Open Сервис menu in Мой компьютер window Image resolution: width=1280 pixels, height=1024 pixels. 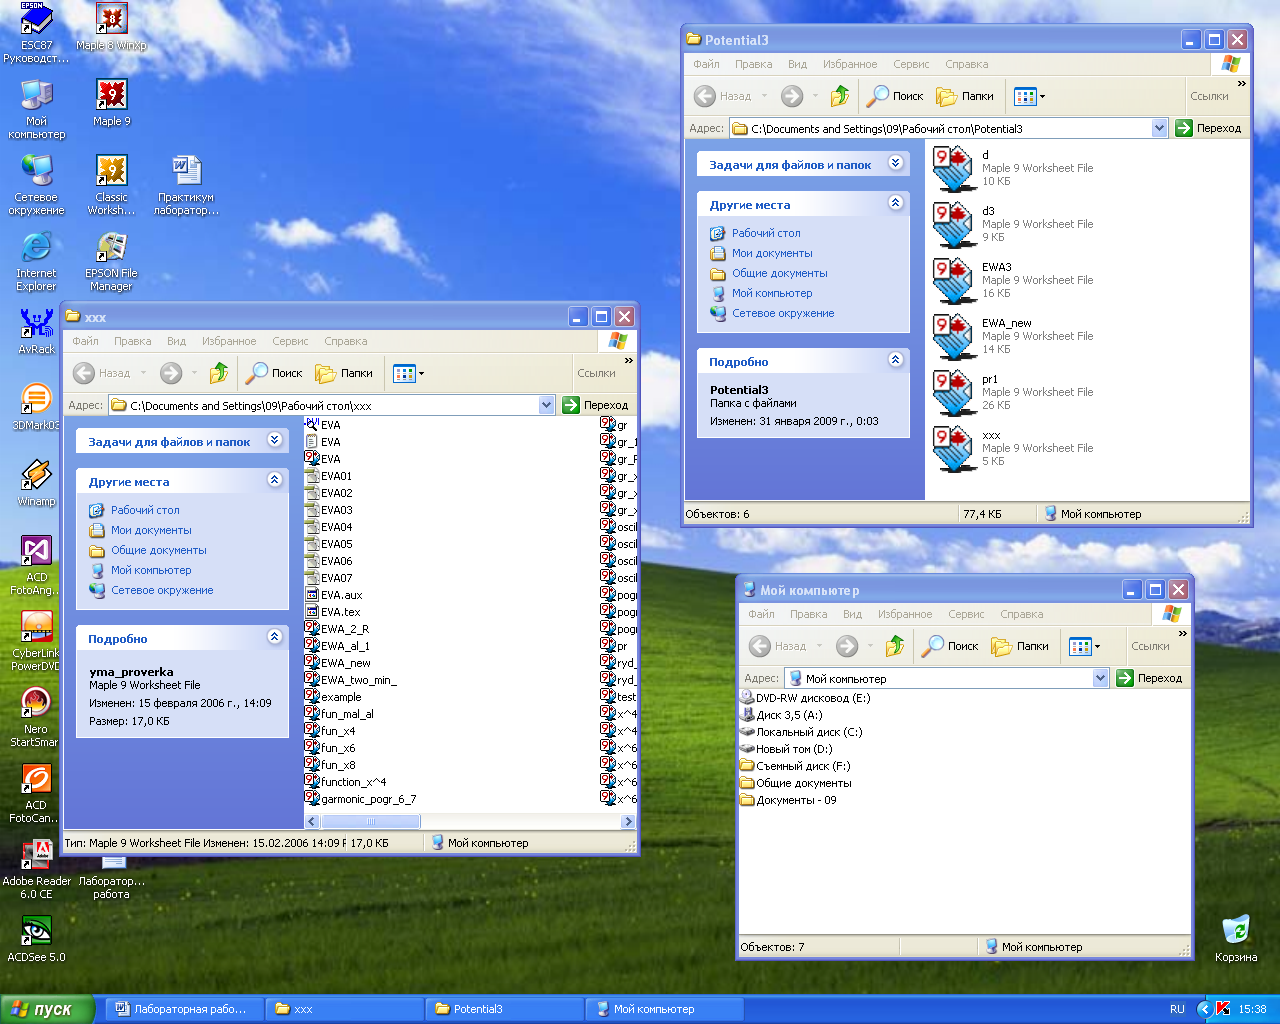click(x=966, y=614)
